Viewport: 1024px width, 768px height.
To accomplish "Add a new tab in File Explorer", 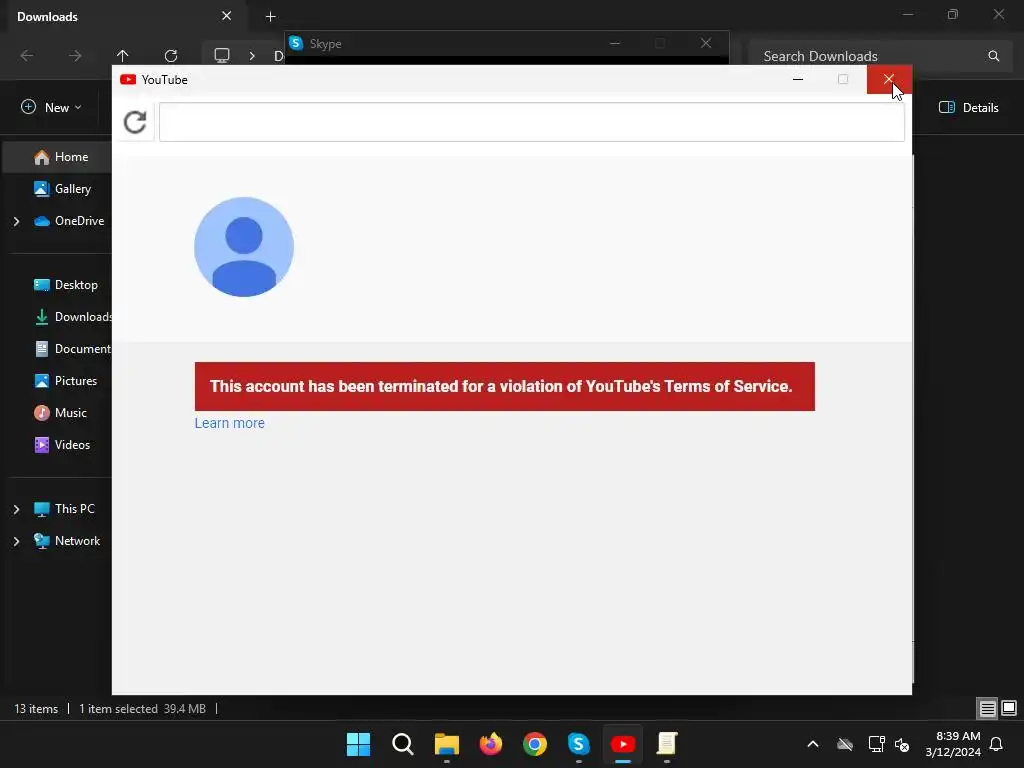I will pos(270,17).
